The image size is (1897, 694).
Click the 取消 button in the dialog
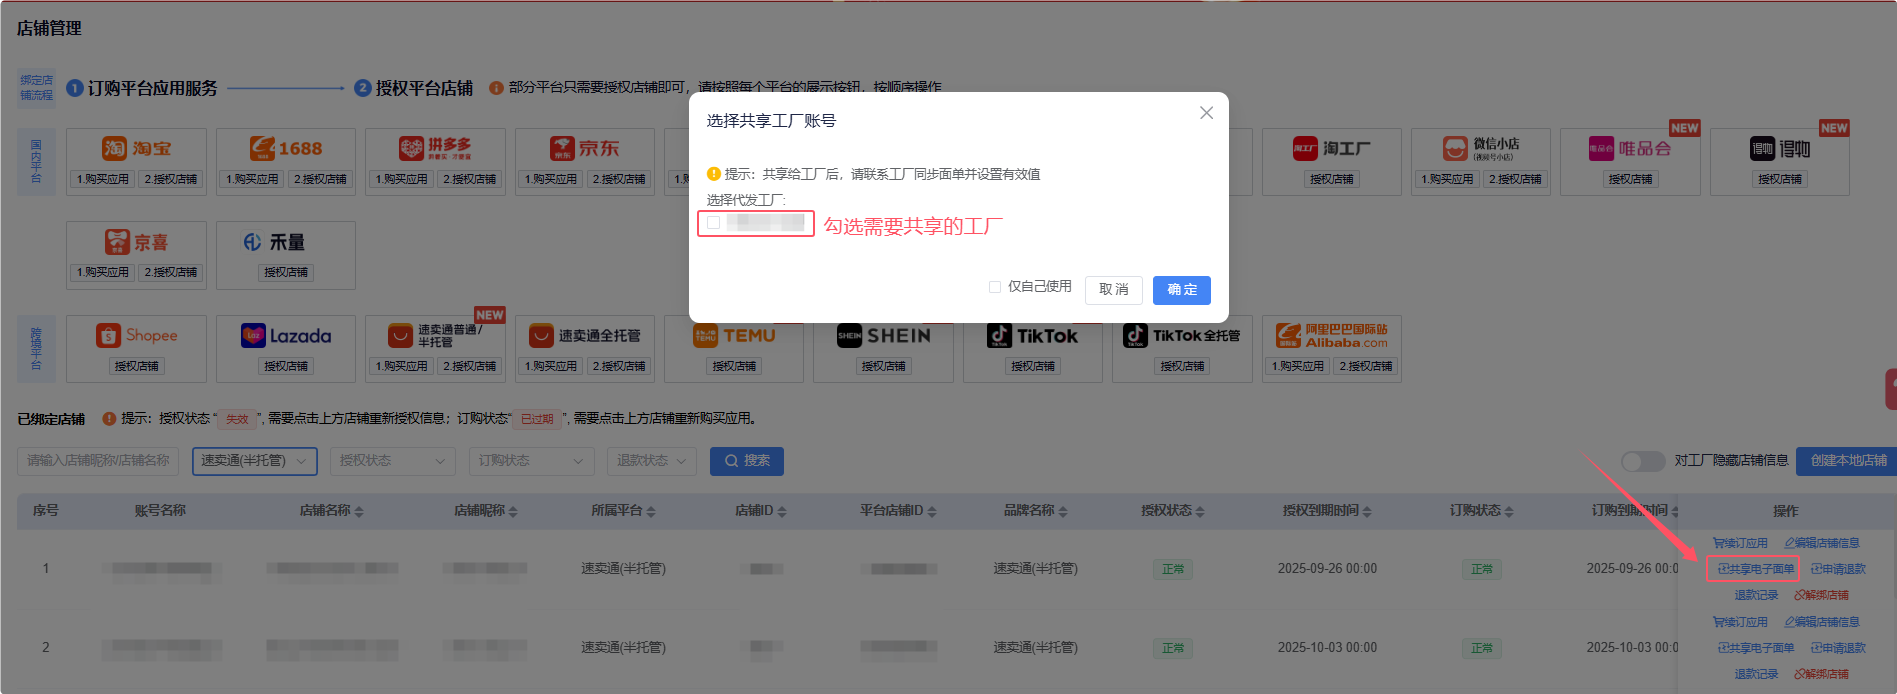[x=1113, y=290]
